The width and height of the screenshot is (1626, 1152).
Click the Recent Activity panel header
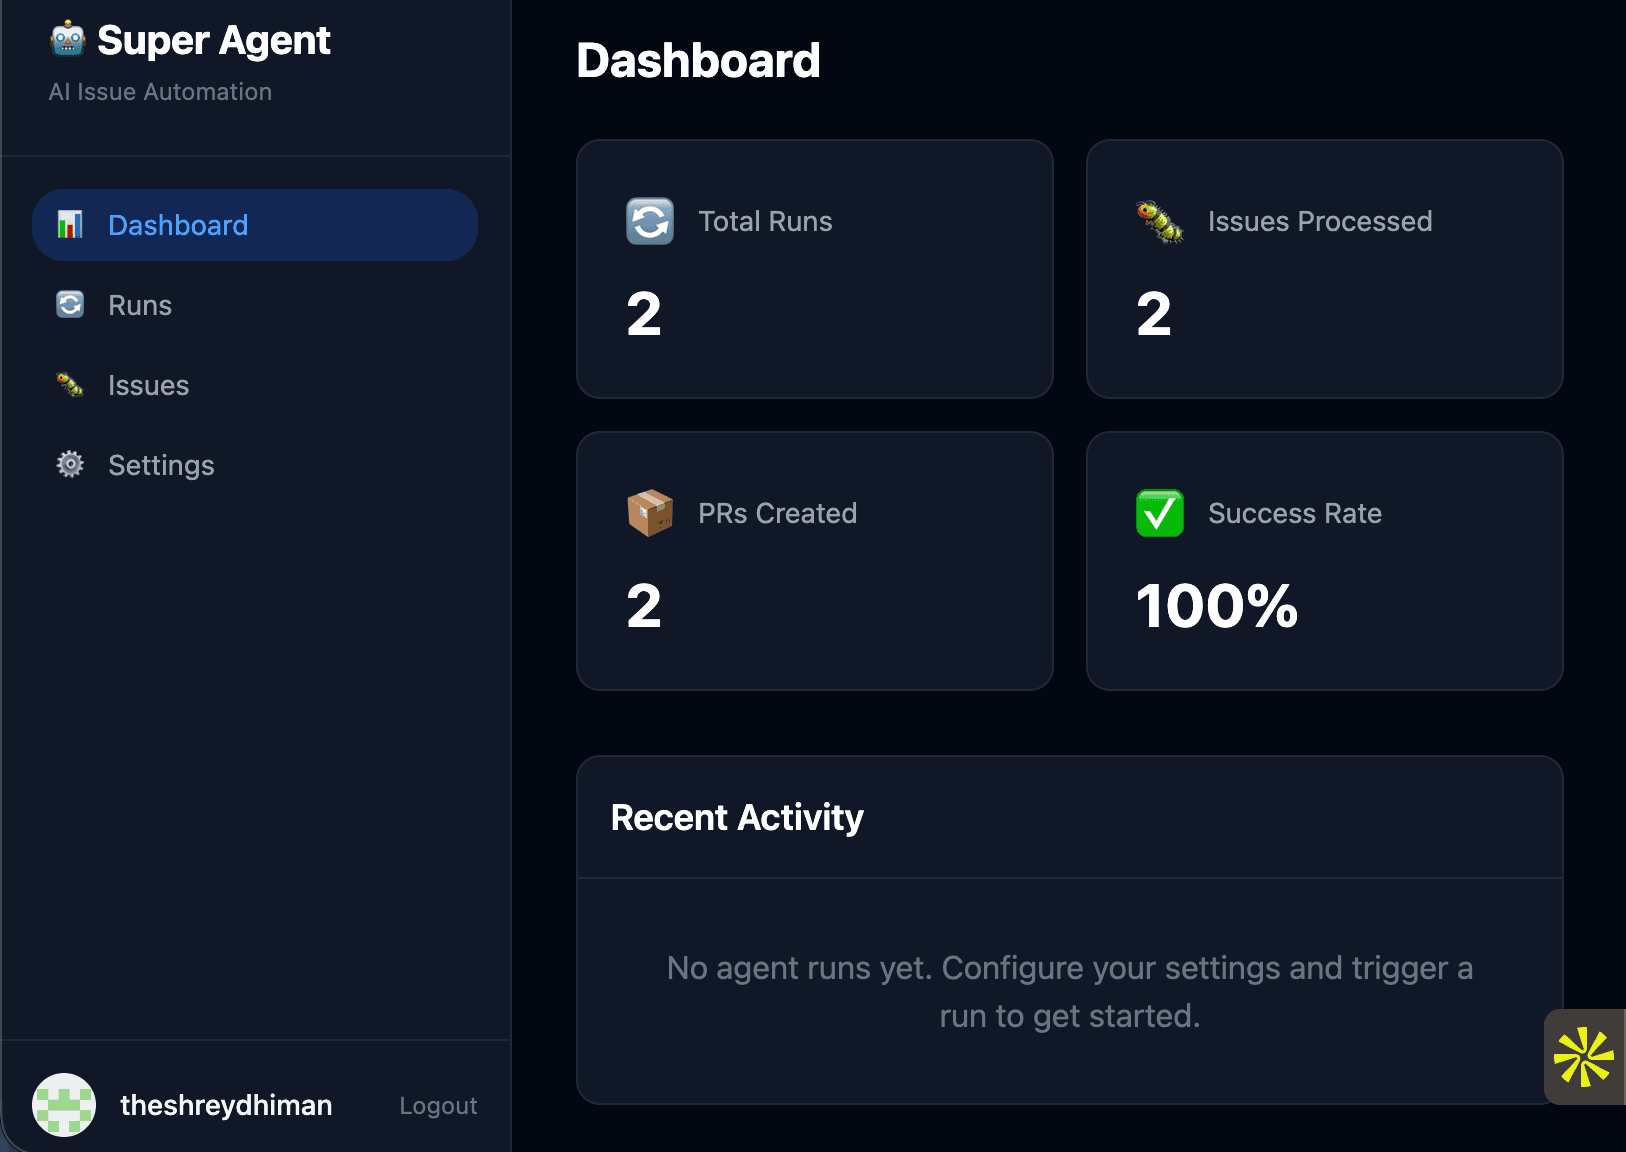tap(738, 817)
